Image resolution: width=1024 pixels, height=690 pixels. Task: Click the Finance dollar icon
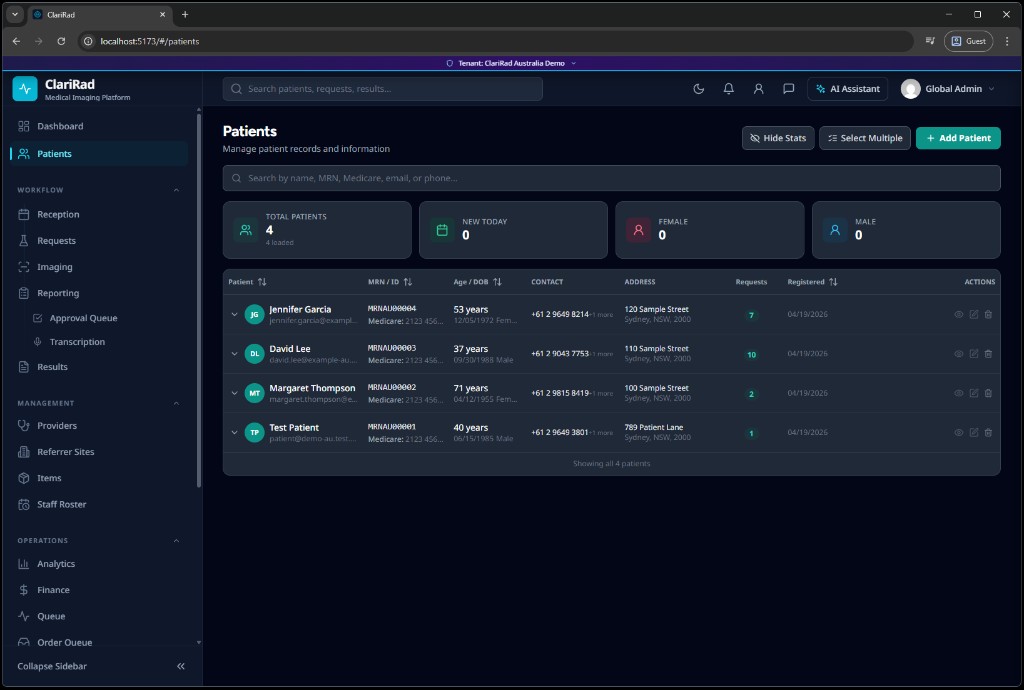[x=24, y=590]
